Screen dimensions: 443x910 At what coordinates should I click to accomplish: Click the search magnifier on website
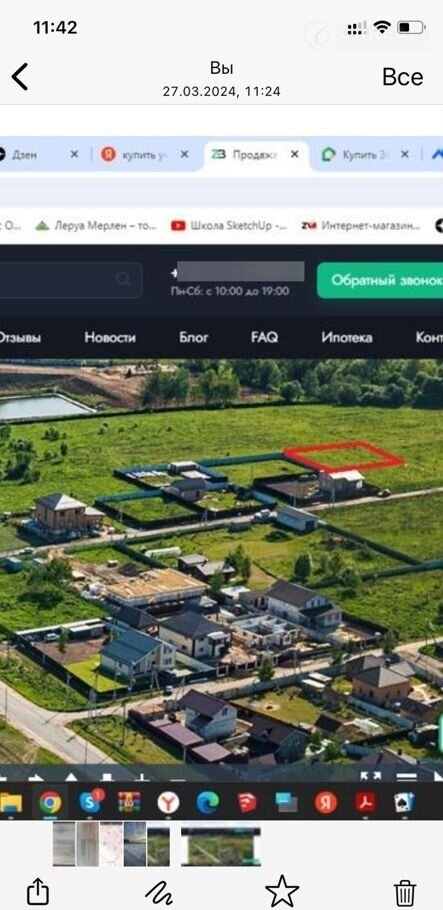click(x=123, y=280)
